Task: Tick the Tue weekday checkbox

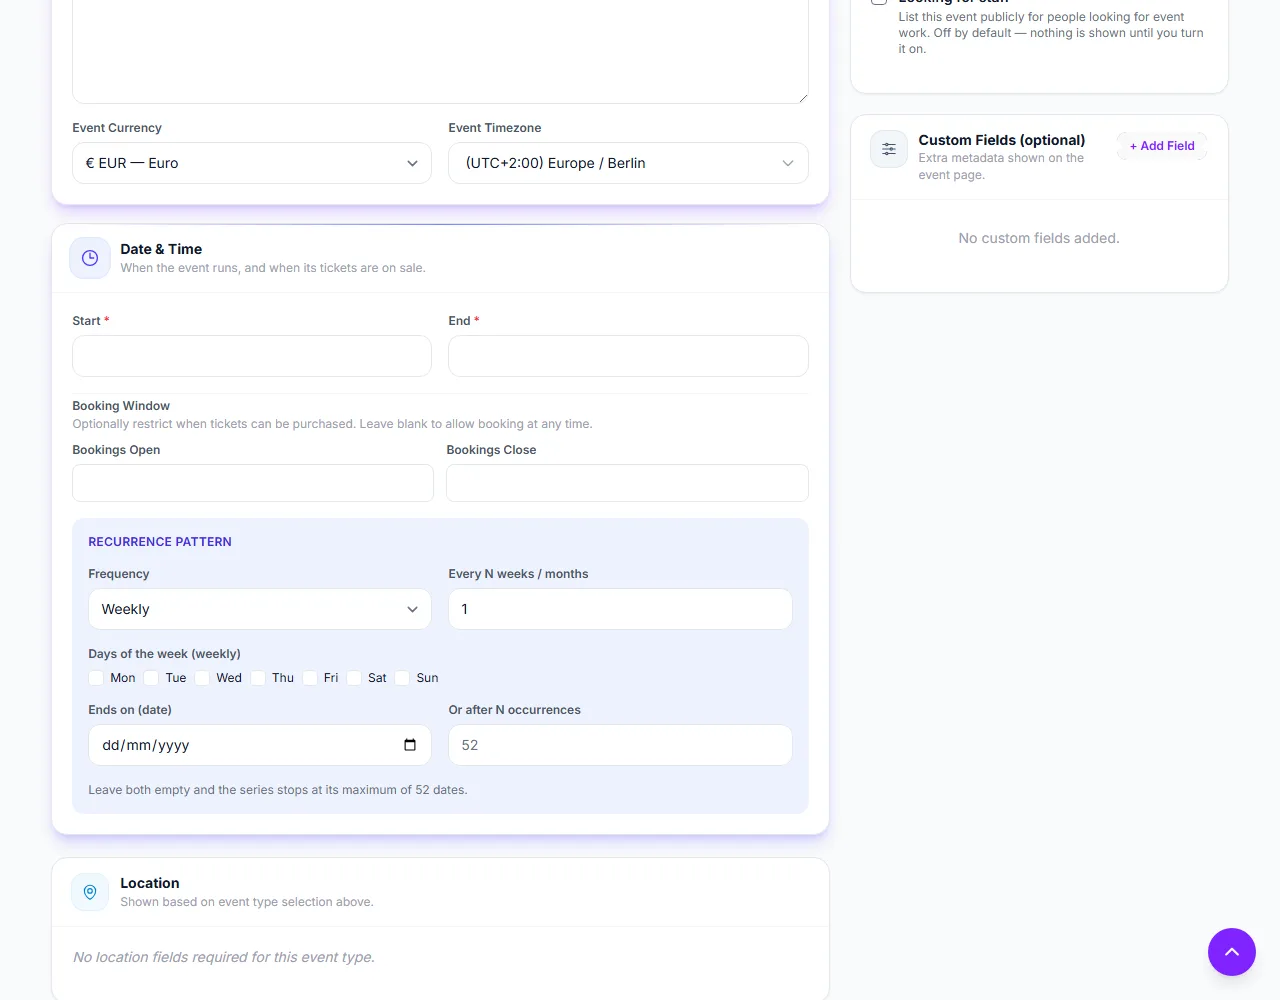Action: 151,678
